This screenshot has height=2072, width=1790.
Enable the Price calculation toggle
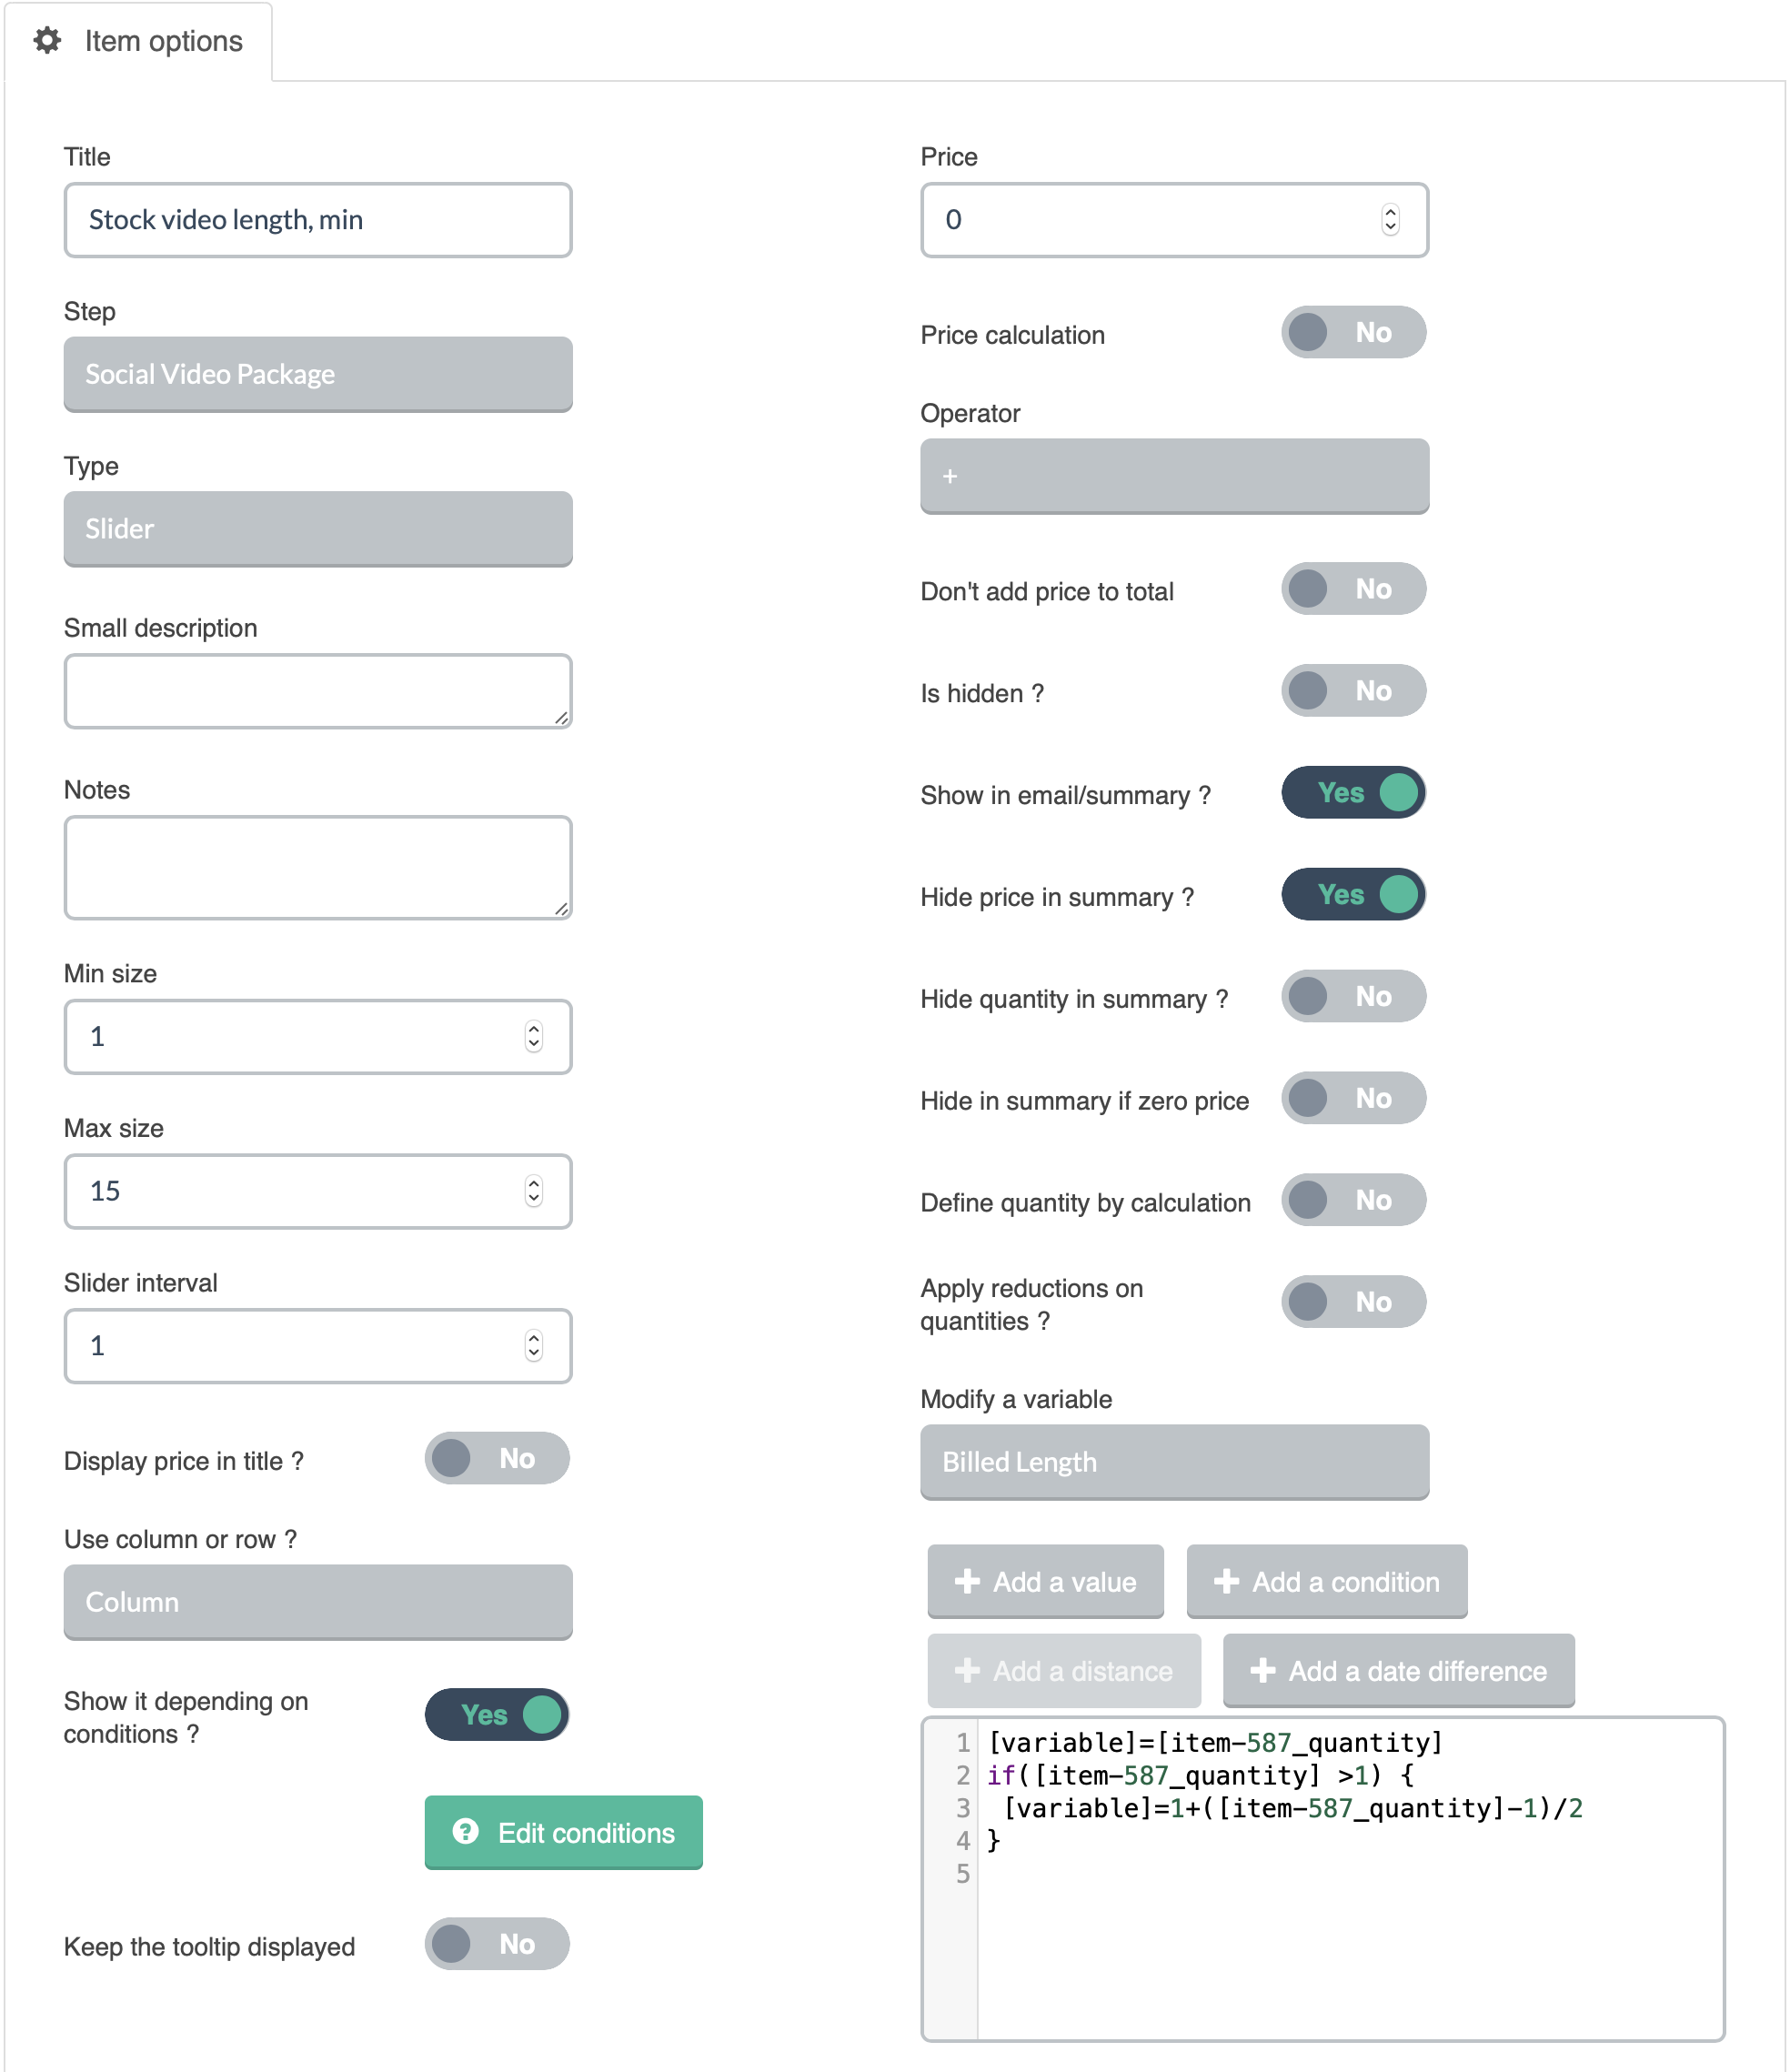point(1353,333)
